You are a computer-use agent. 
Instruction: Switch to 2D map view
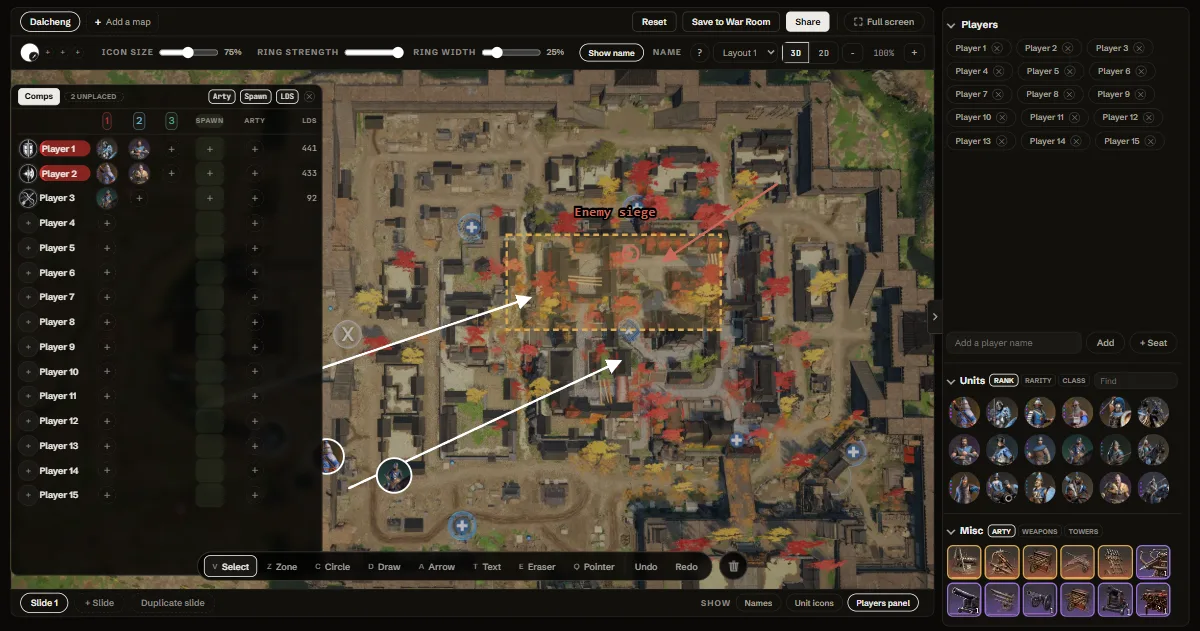823,53
